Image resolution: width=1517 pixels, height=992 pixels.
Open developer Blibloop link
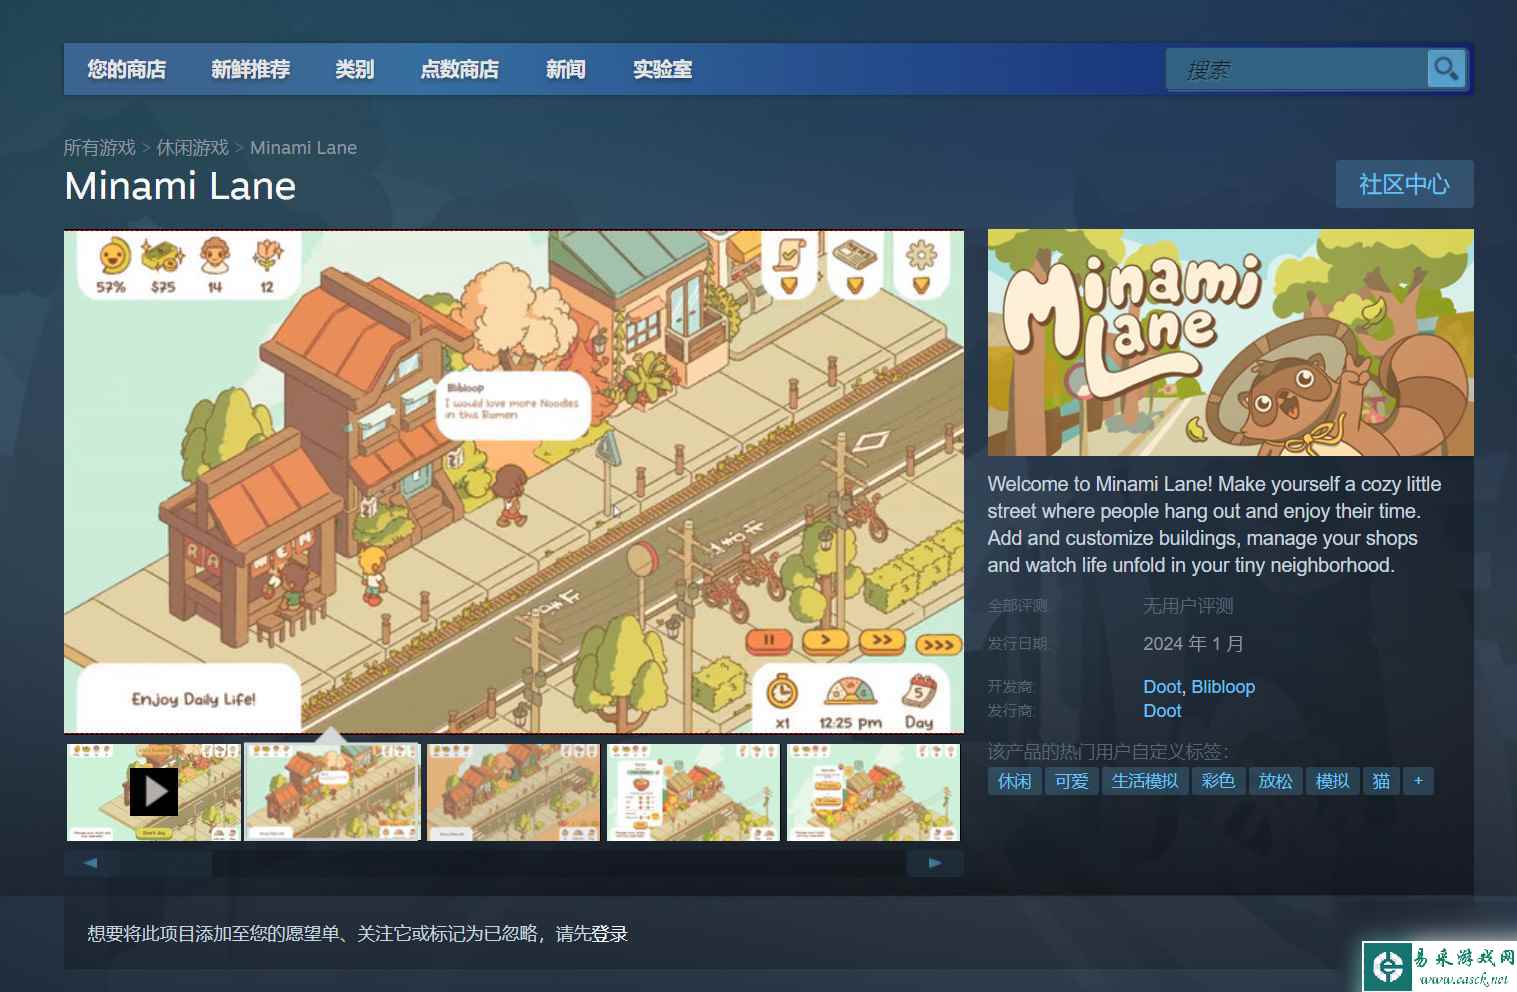1223,687
